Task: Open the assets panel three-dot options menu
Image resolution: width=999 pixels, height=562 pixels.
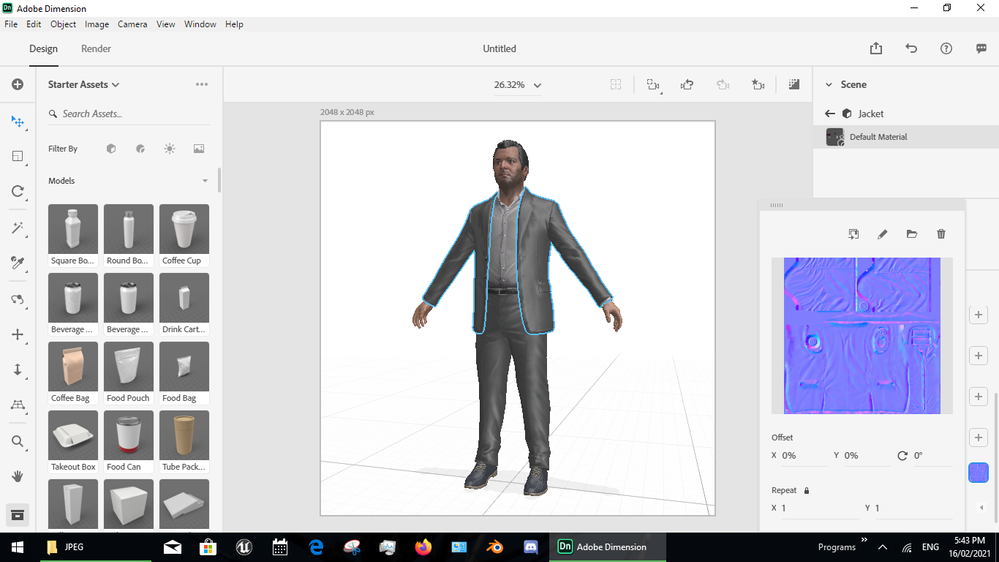Action: pyautogui.click(x=201, y=84)
